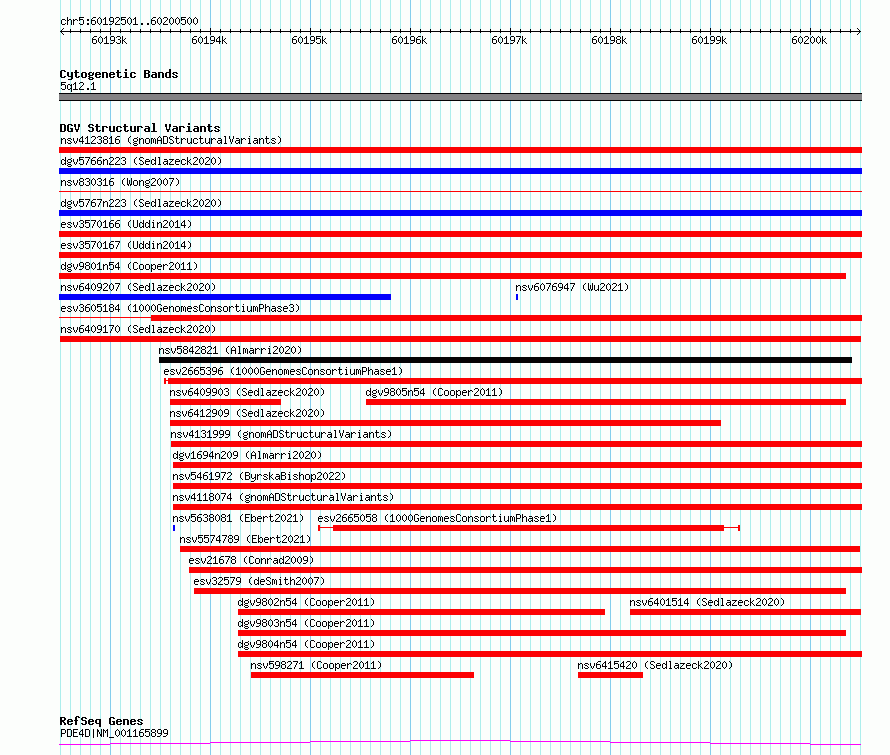Open the dgv1694n209 Almarri2020 label
Viewport: 890px width, 755px height.
tap(247, 455)
